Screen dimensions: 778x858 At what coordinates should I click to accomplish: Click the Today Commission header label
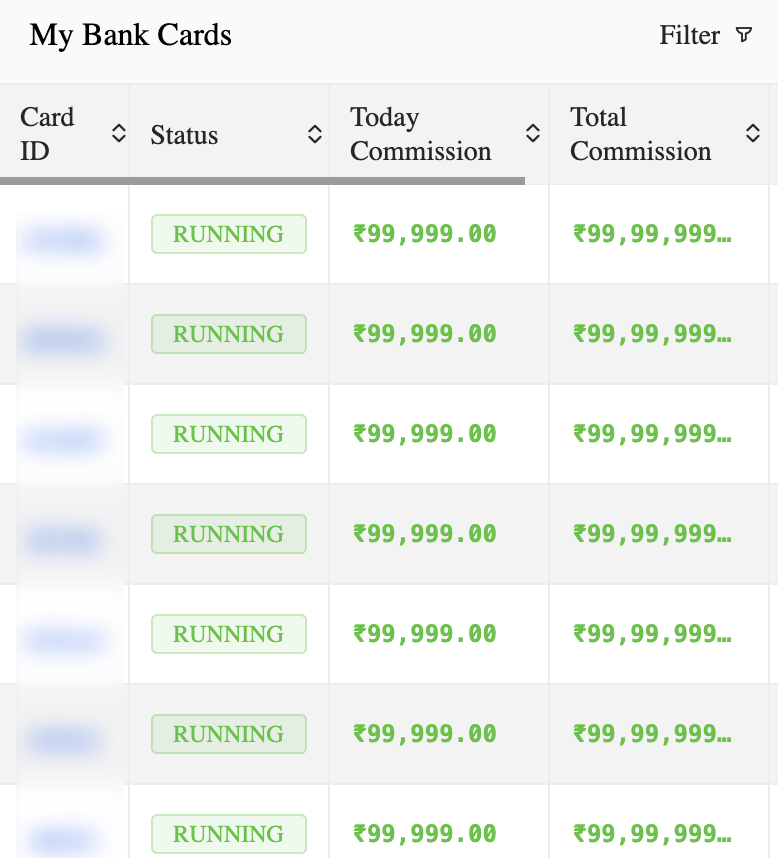pos(421,134)
